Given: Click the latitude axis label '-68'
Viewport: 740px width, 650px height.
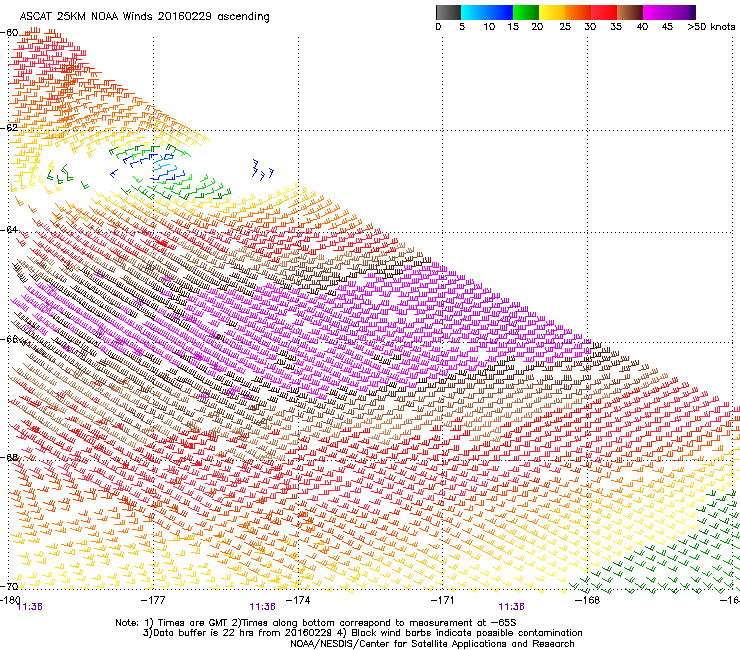Looking at the screenshot, I should [9, 457].
